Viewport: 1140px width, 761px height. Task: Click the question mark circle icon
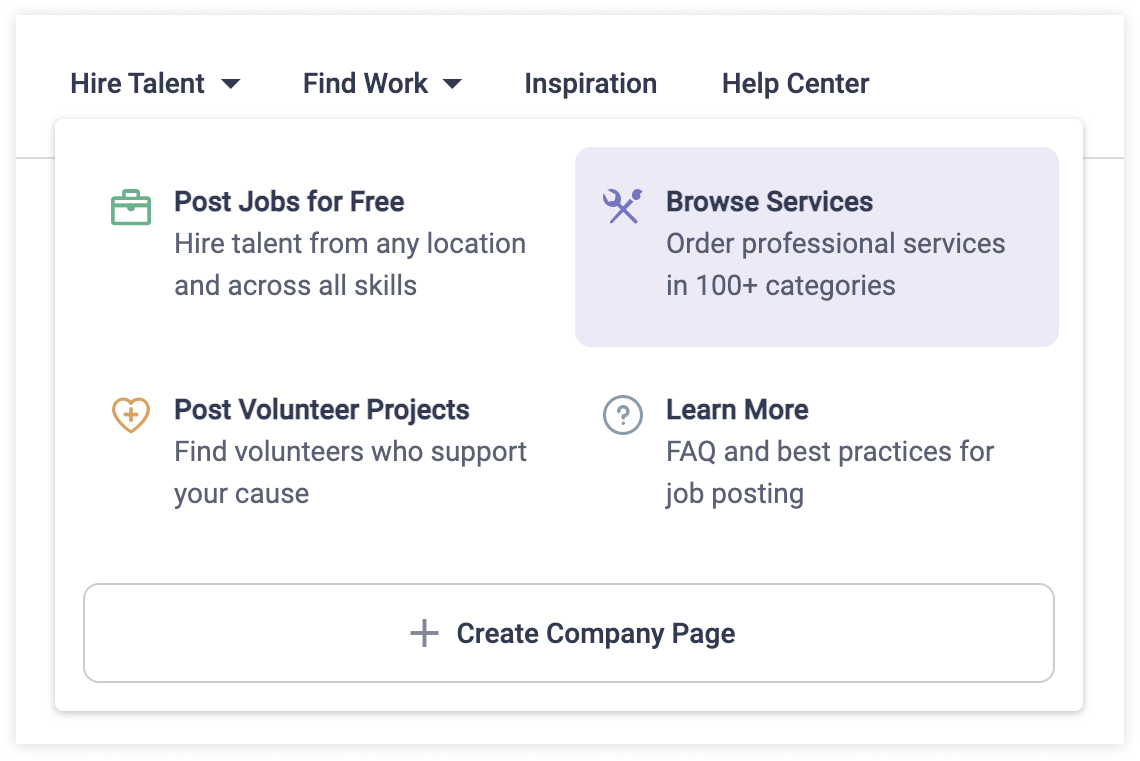pos(623,415)
